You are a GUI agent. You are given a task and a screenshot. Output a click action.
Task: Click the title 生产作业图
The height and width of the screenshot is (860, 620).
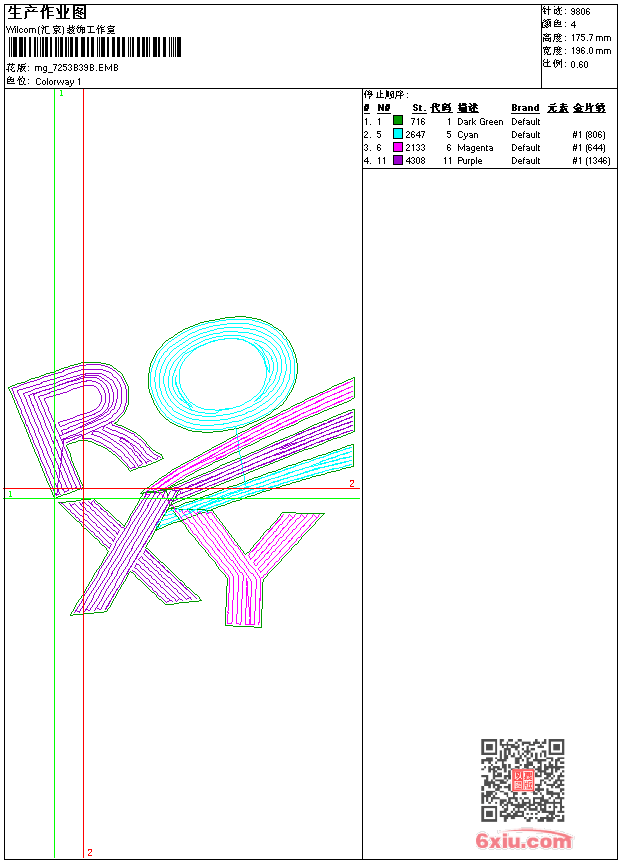pyautogui.click(x=47, y=13)
